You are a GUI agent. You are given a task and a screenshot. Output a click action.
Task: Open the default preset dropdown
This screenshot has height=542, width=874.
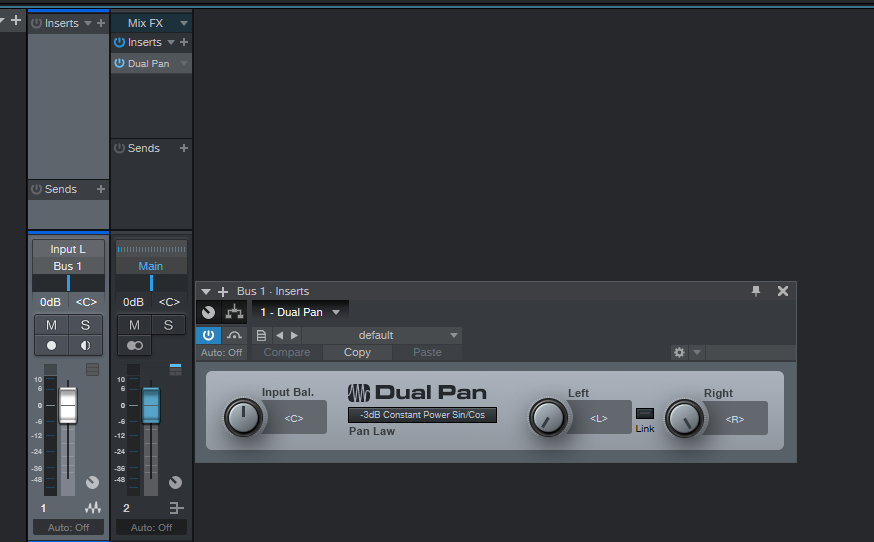click(x=382, y=335)
